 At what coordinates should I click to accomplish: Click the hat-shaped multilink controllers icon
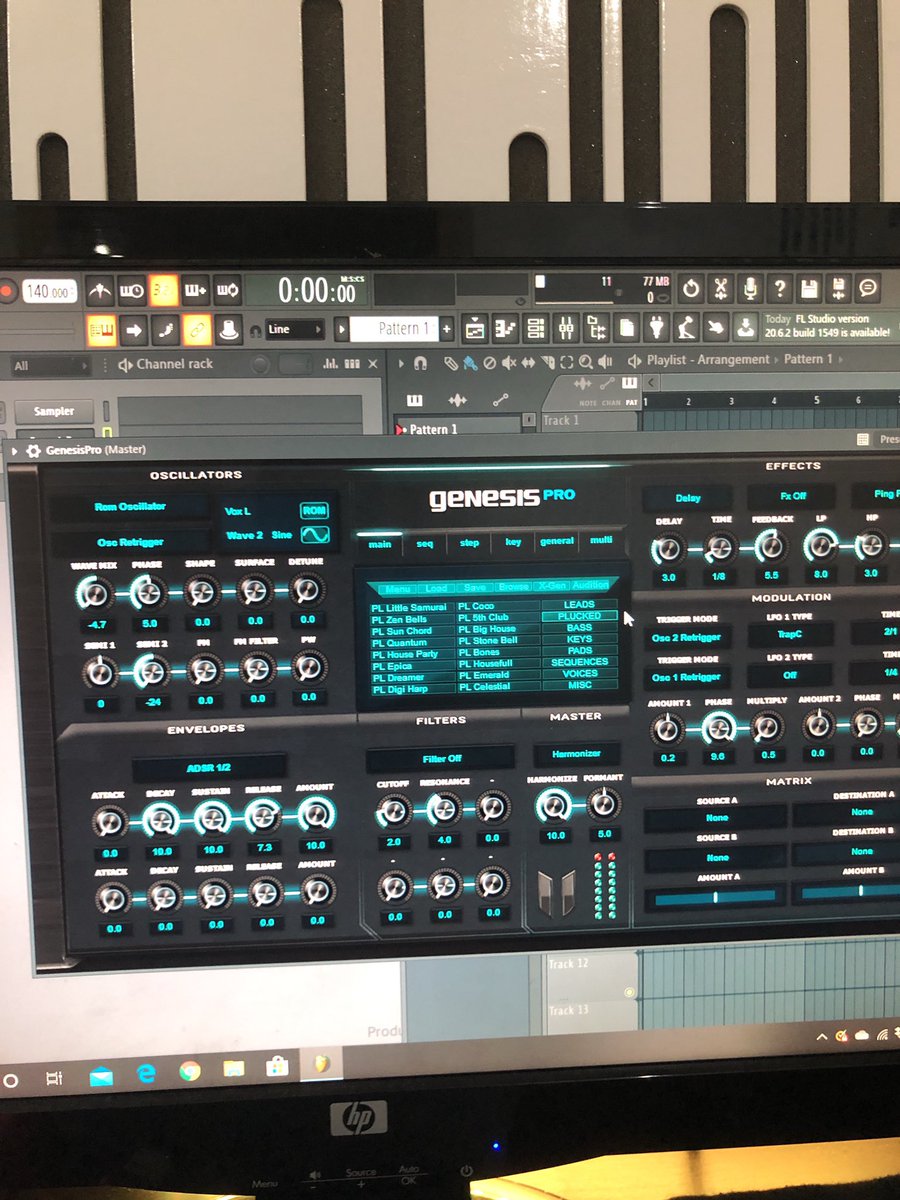tap(229, 329)
